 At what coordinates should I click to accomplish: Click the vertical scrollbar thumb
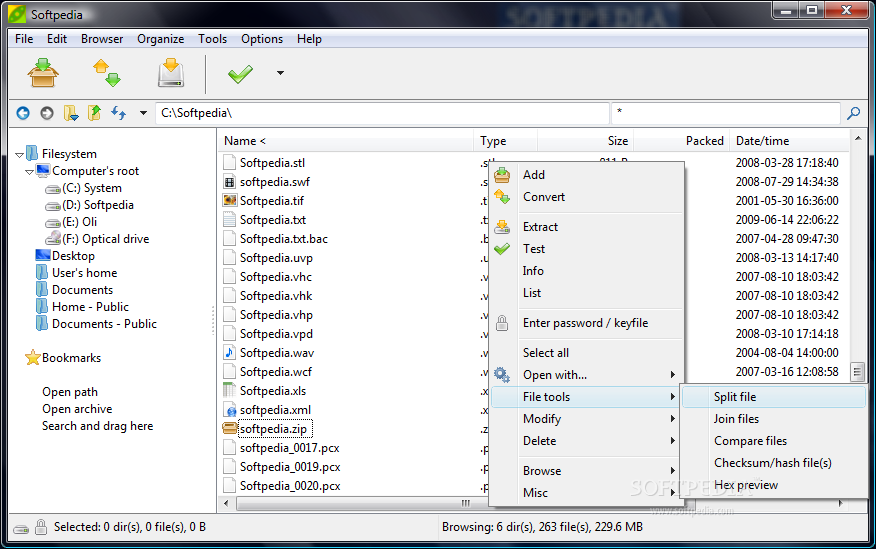[857, 371]
